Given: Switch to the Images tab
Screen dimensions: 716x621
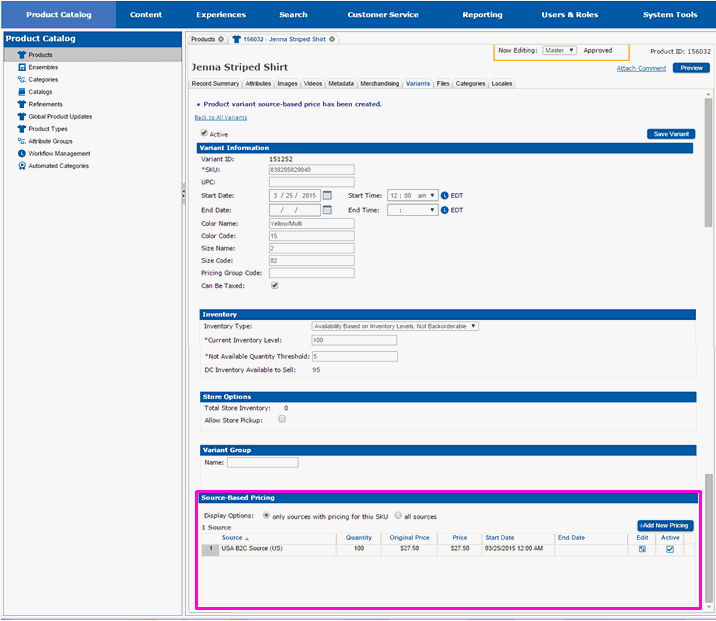Looking at the screenshot, I should (x=287, y=84).
